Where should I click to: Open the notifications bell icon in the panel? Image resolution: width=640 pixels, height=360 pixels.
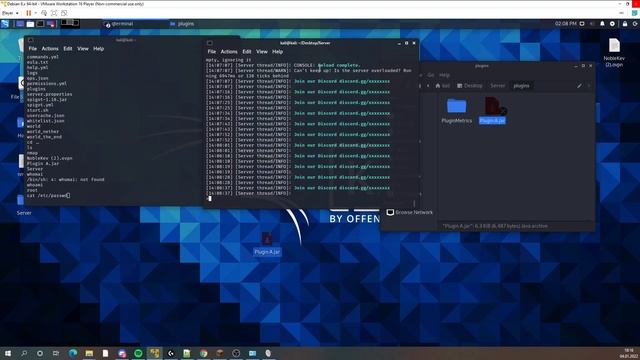click(x=602, y=24)
